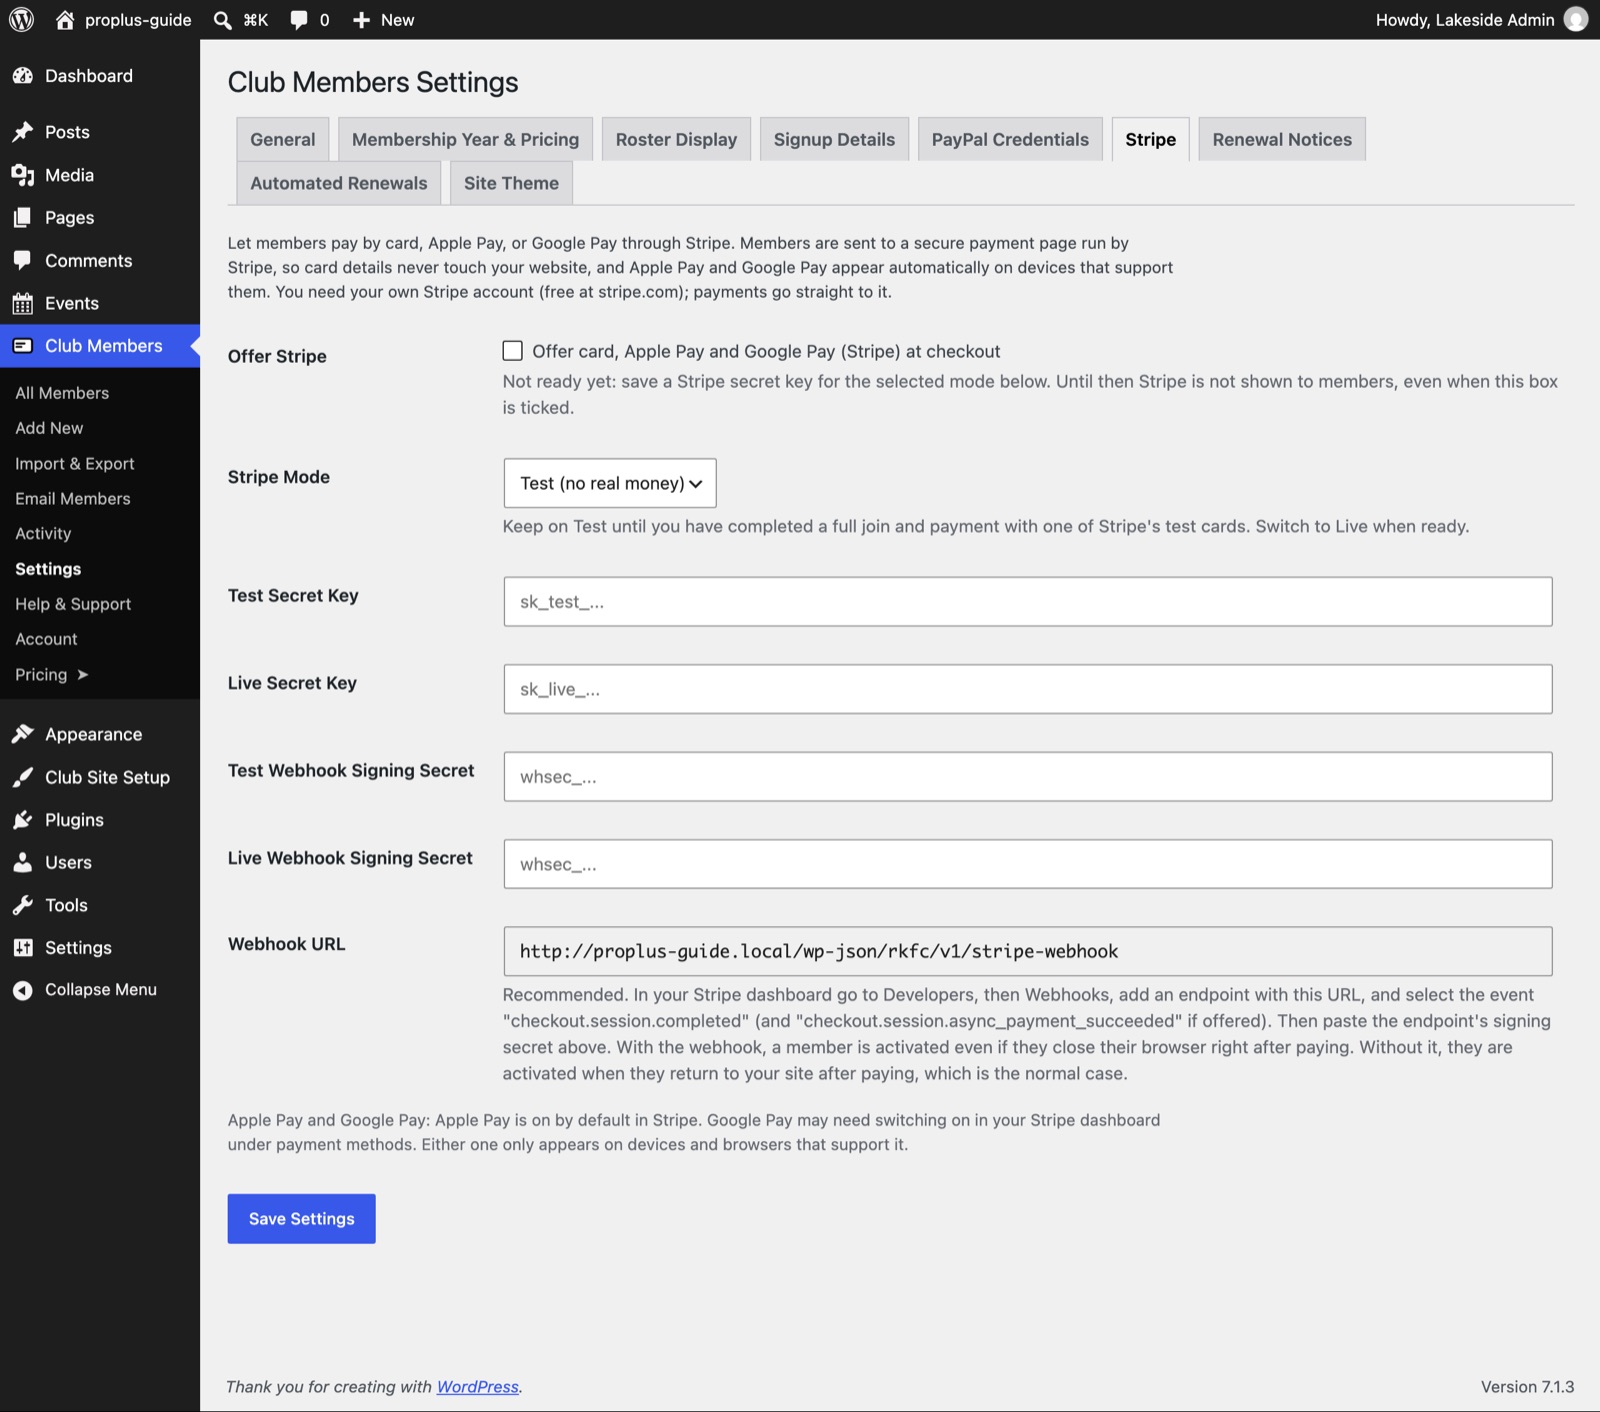Go to Dashboard gauge icon
Viewport: 1600px width, 1412px height.
coord(23,76)
